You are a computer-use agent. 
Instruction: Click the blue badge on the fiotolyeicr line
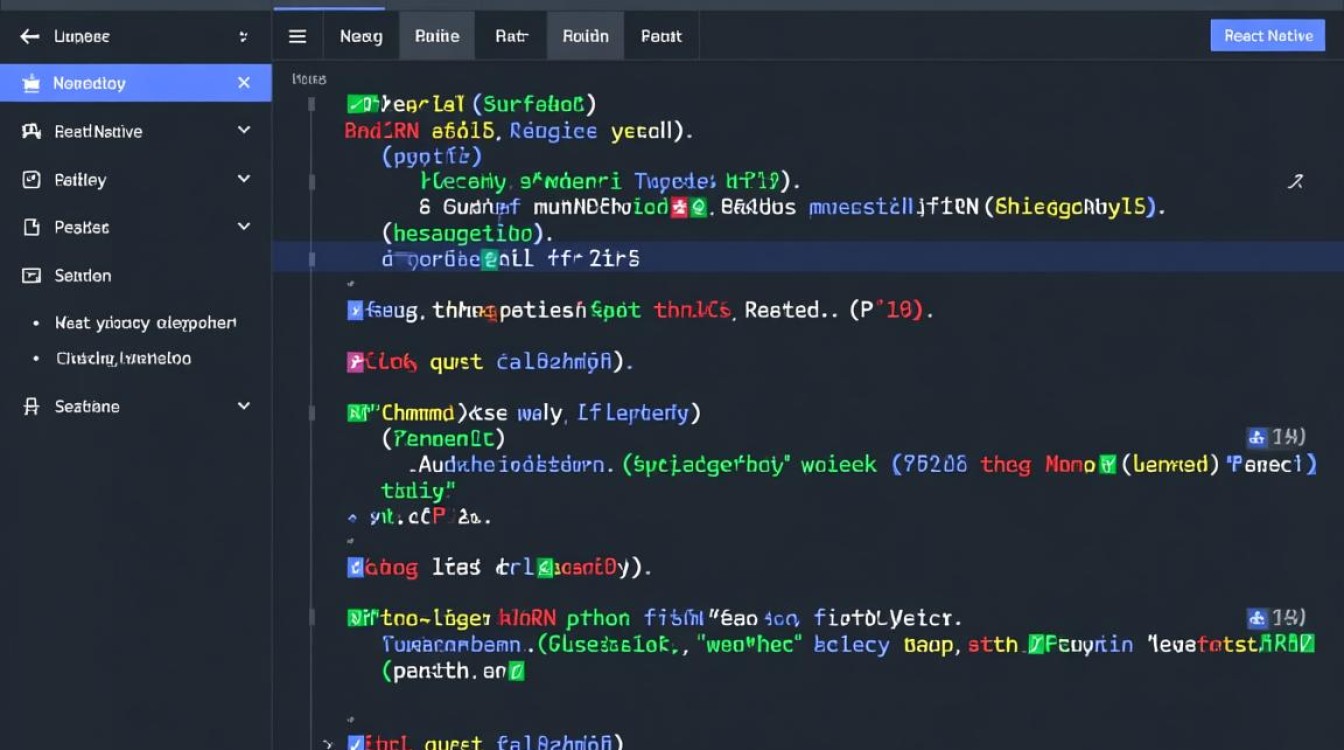coord(1257,618)
